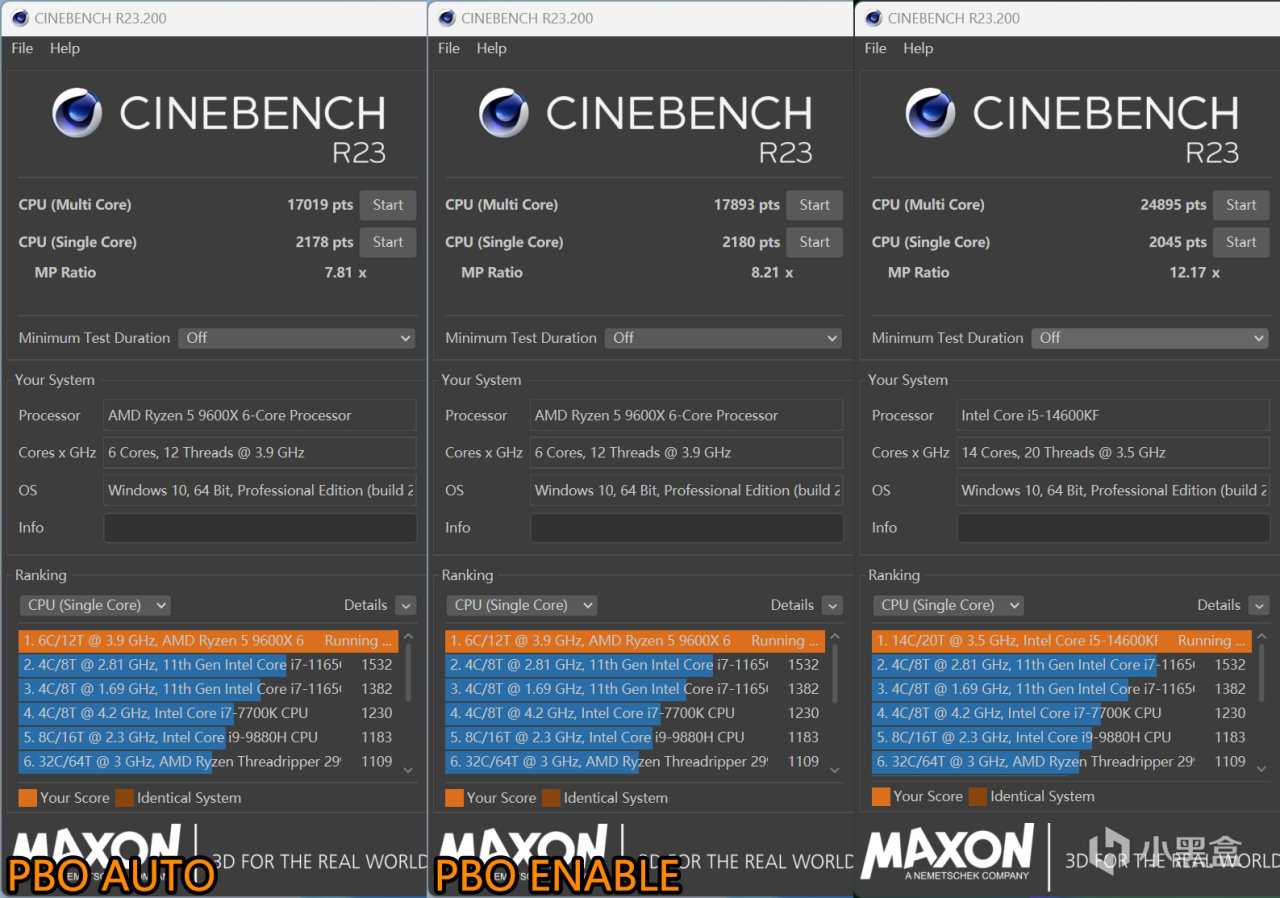The width and height of the screenshot is (1280, 898).
Task: Open Minimum Test Duration dropdown in PBO AUTO window
Action: click(297, 338)
